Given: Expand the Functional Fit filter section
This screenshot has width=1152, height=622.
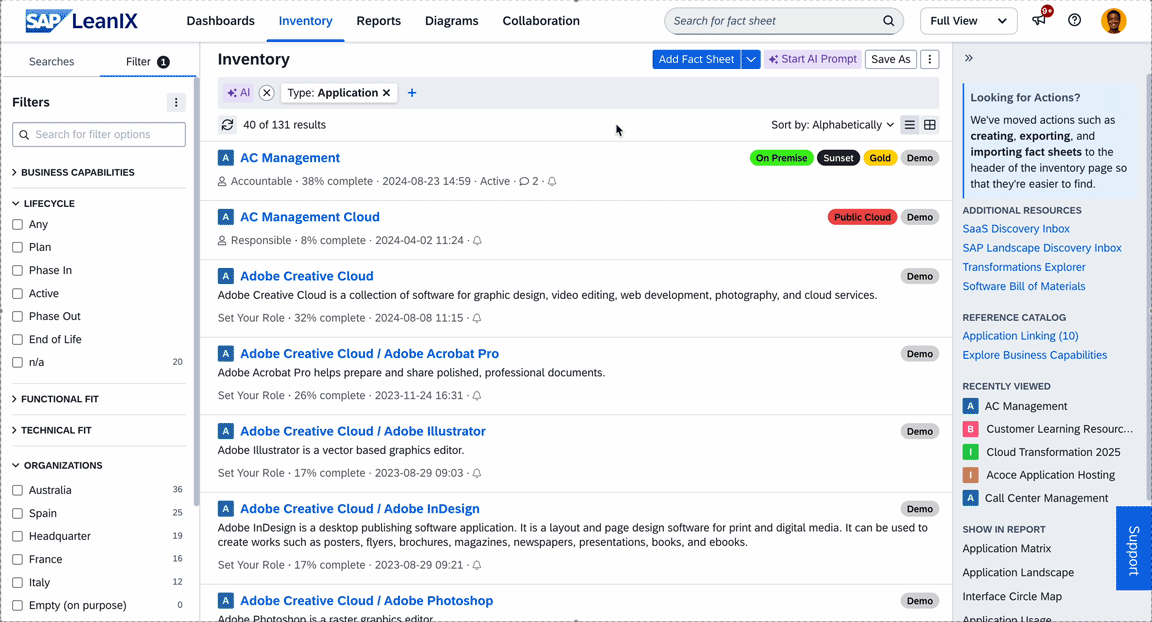Looking at the screenshot, I should [56, 399].
